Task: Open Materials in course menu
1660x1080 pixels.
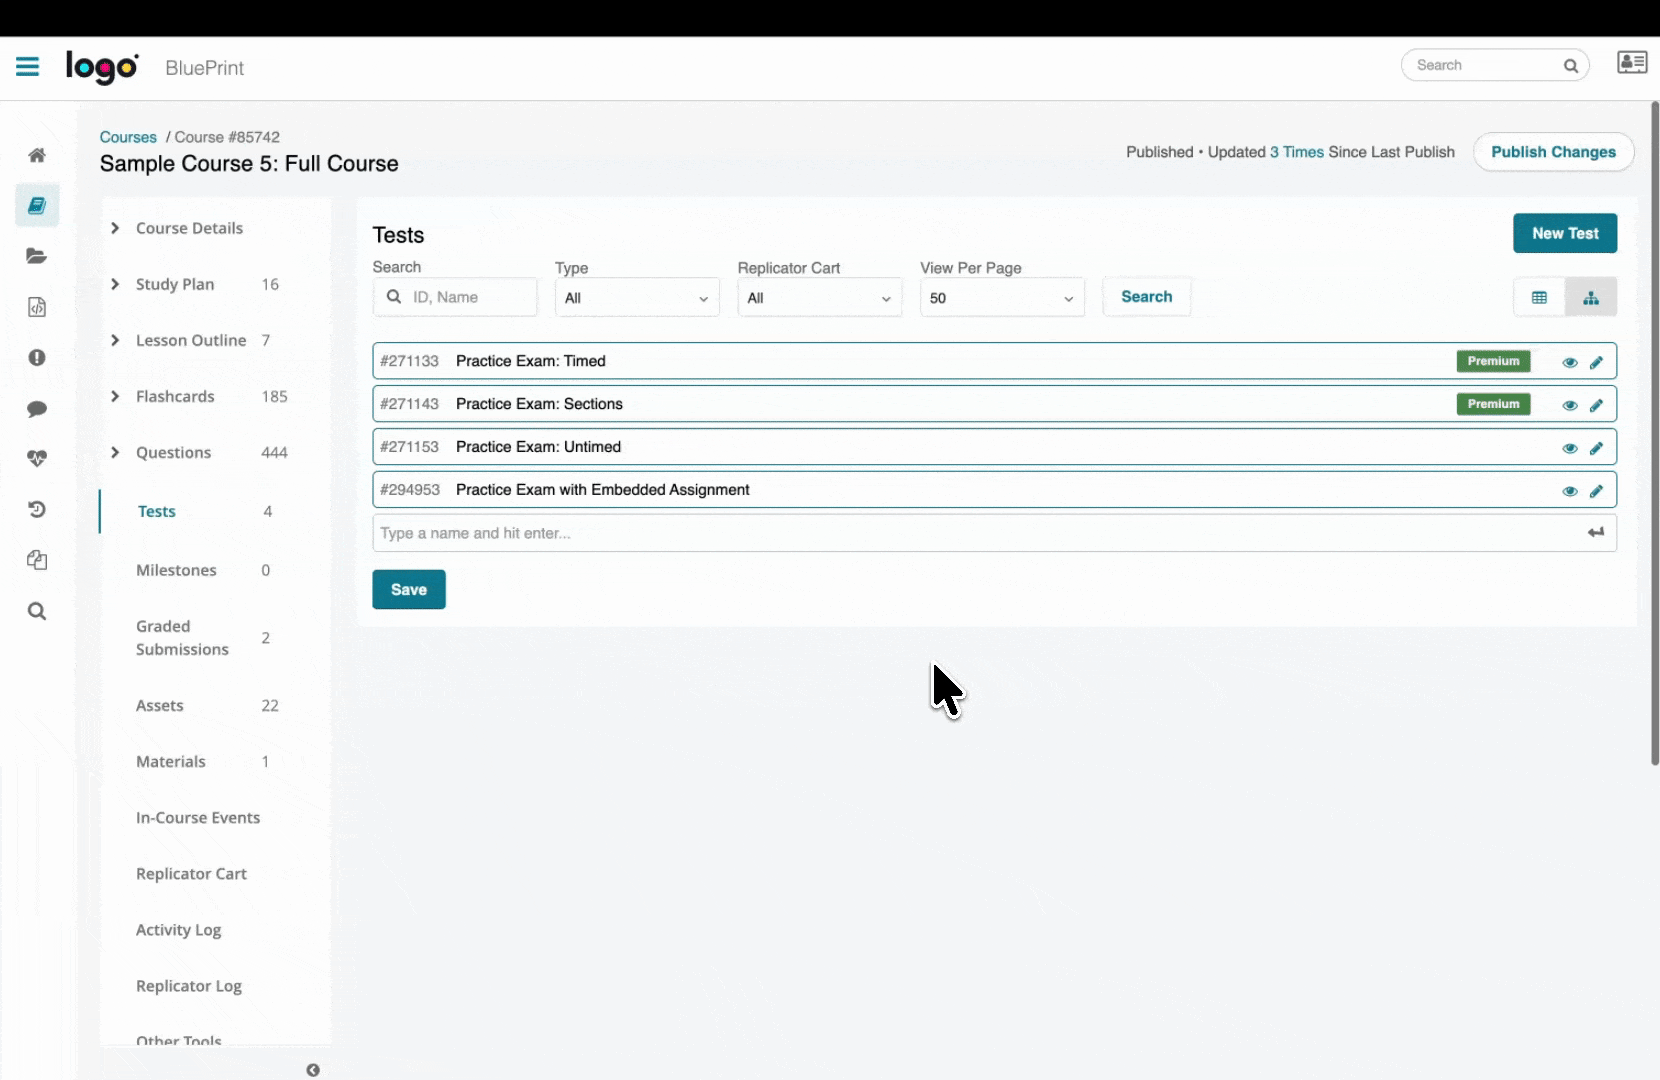Action: coord(171,761)
